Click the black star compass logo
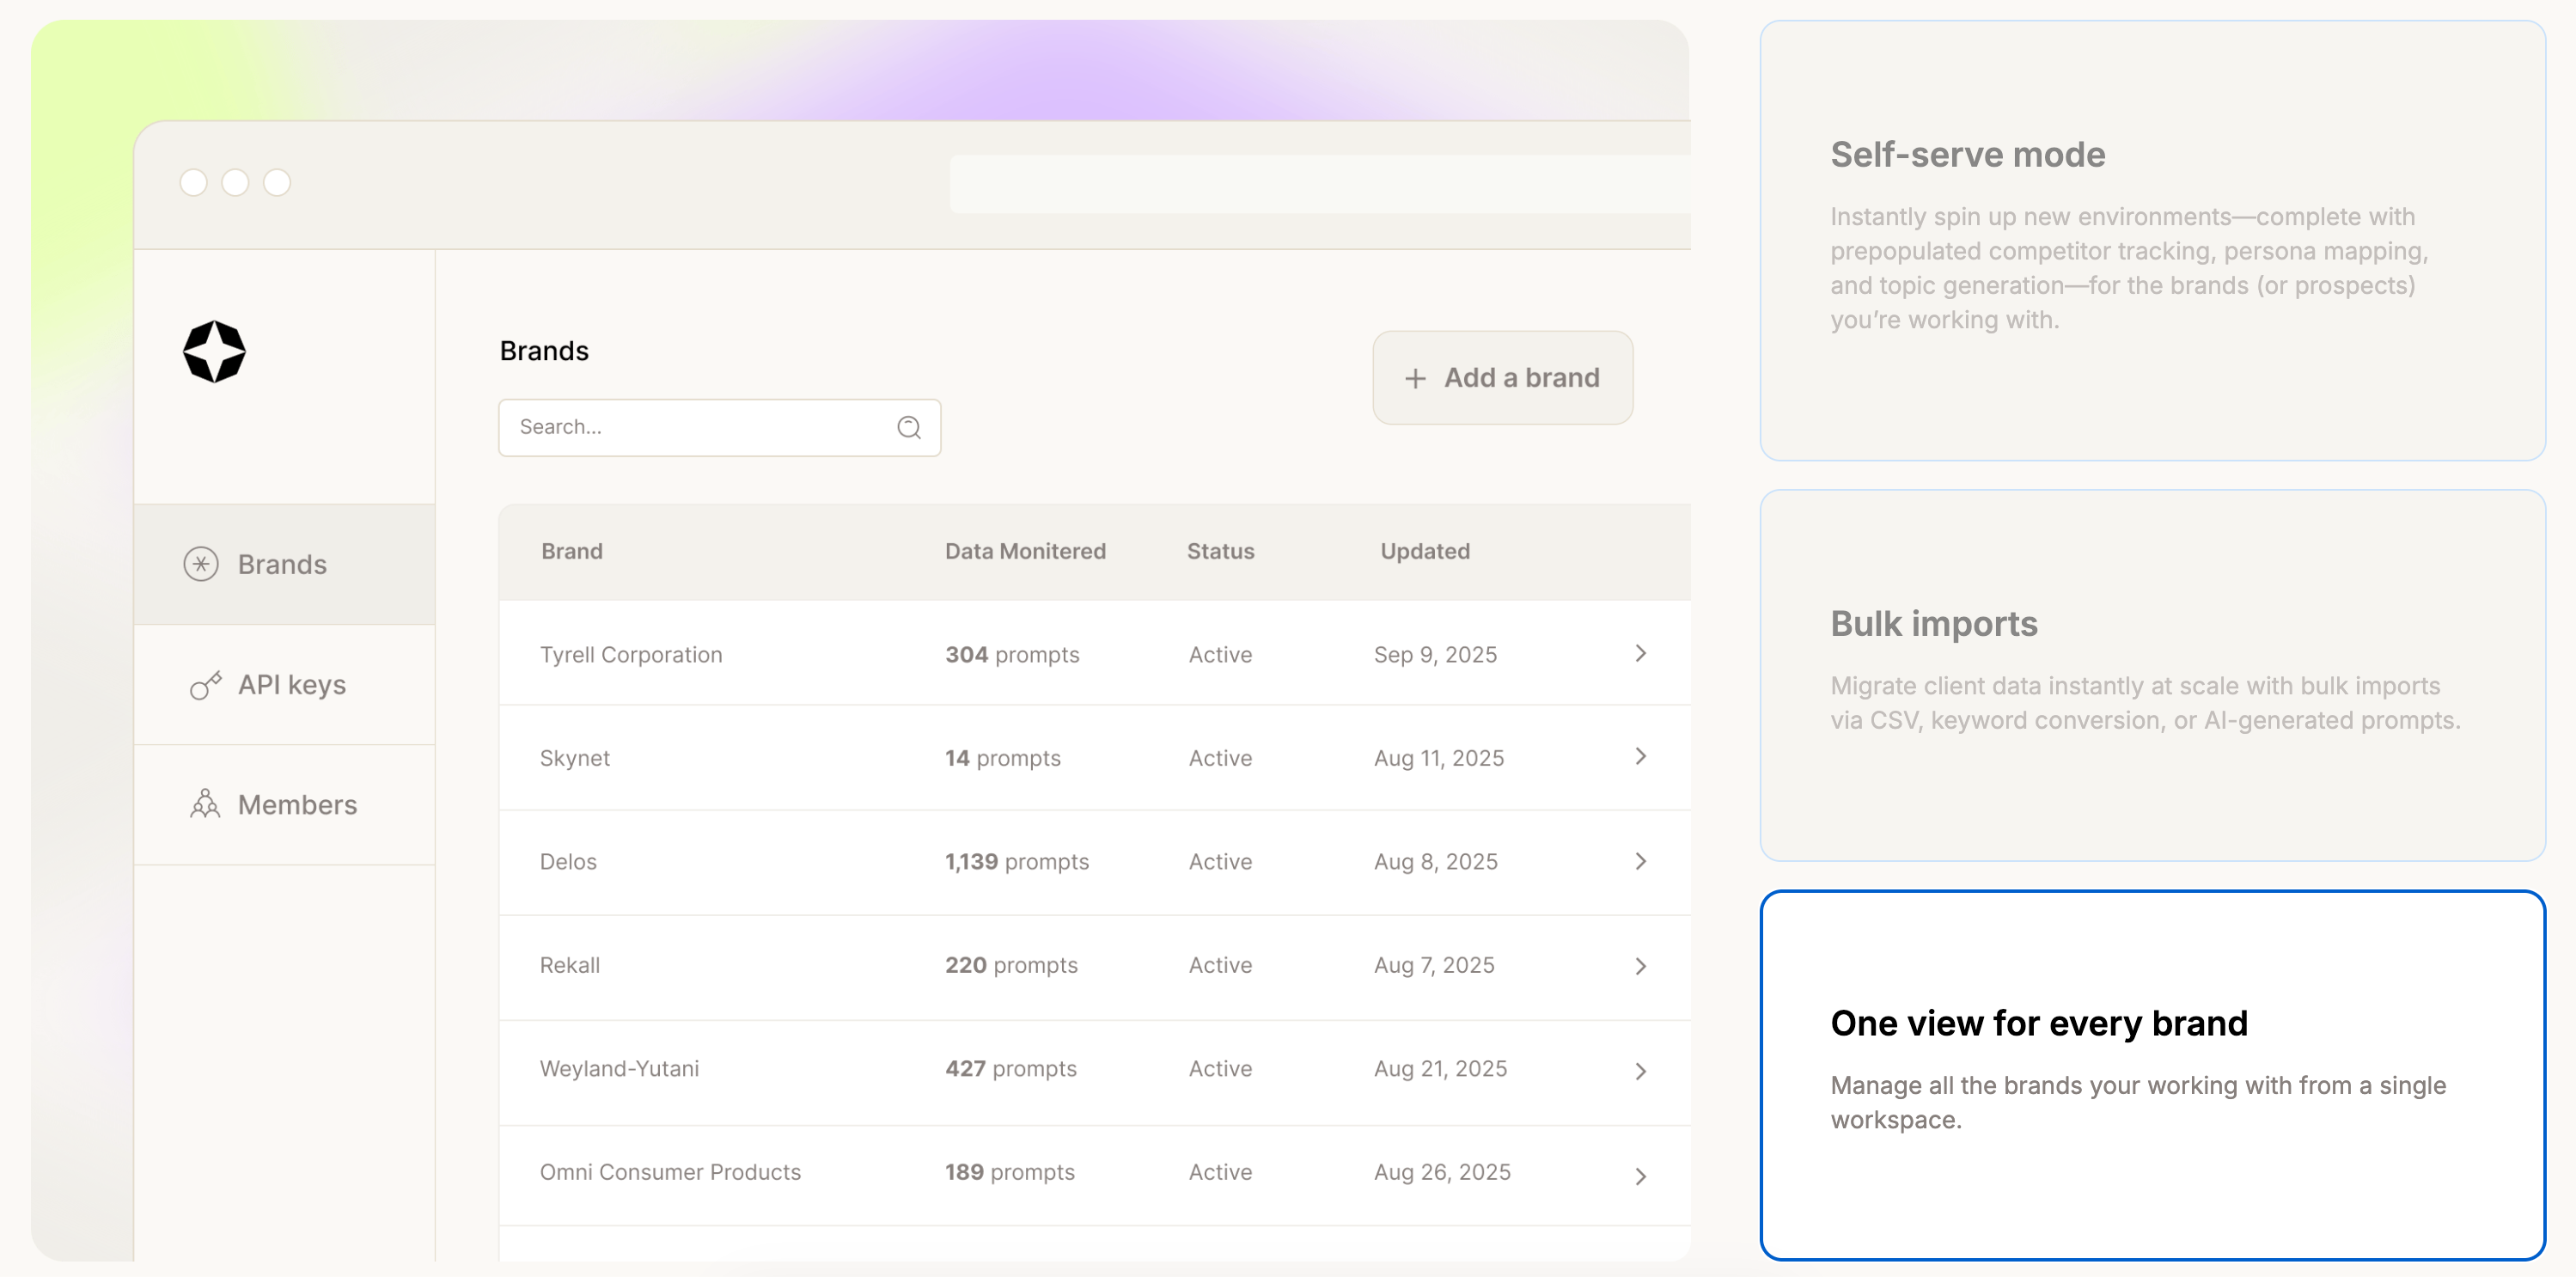 (x=214, y=352)
